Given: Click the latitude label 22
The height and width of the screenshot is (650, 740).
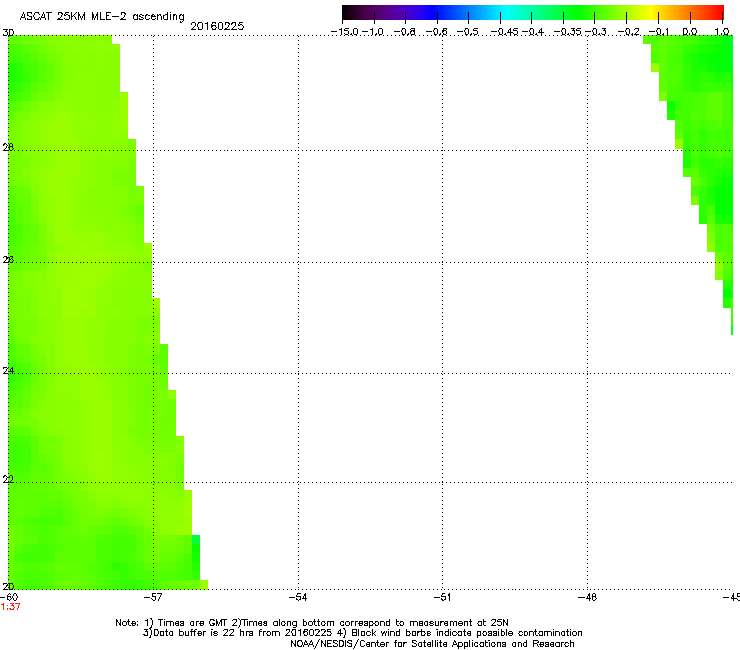Looking at the screenshot, I should (x=8, y=479).
